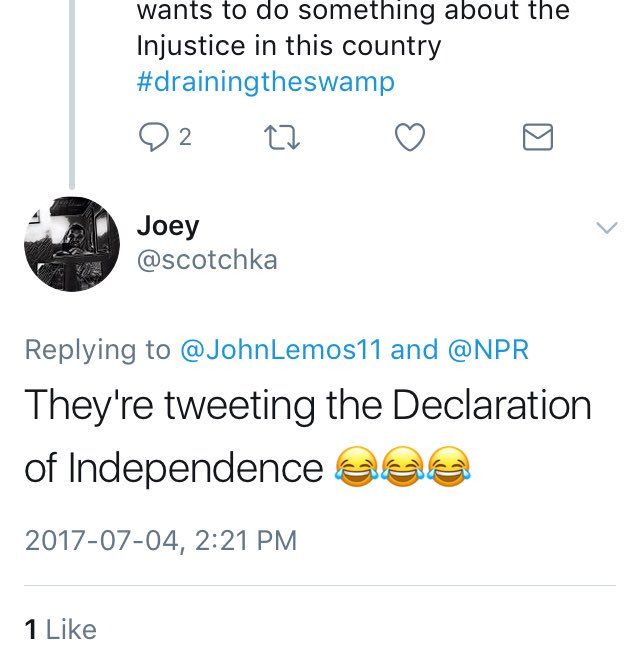Click the 2017-07-04, 2:21 PM timestamp
This screenshot has height=669, width=639.
[x=161, y=540]
